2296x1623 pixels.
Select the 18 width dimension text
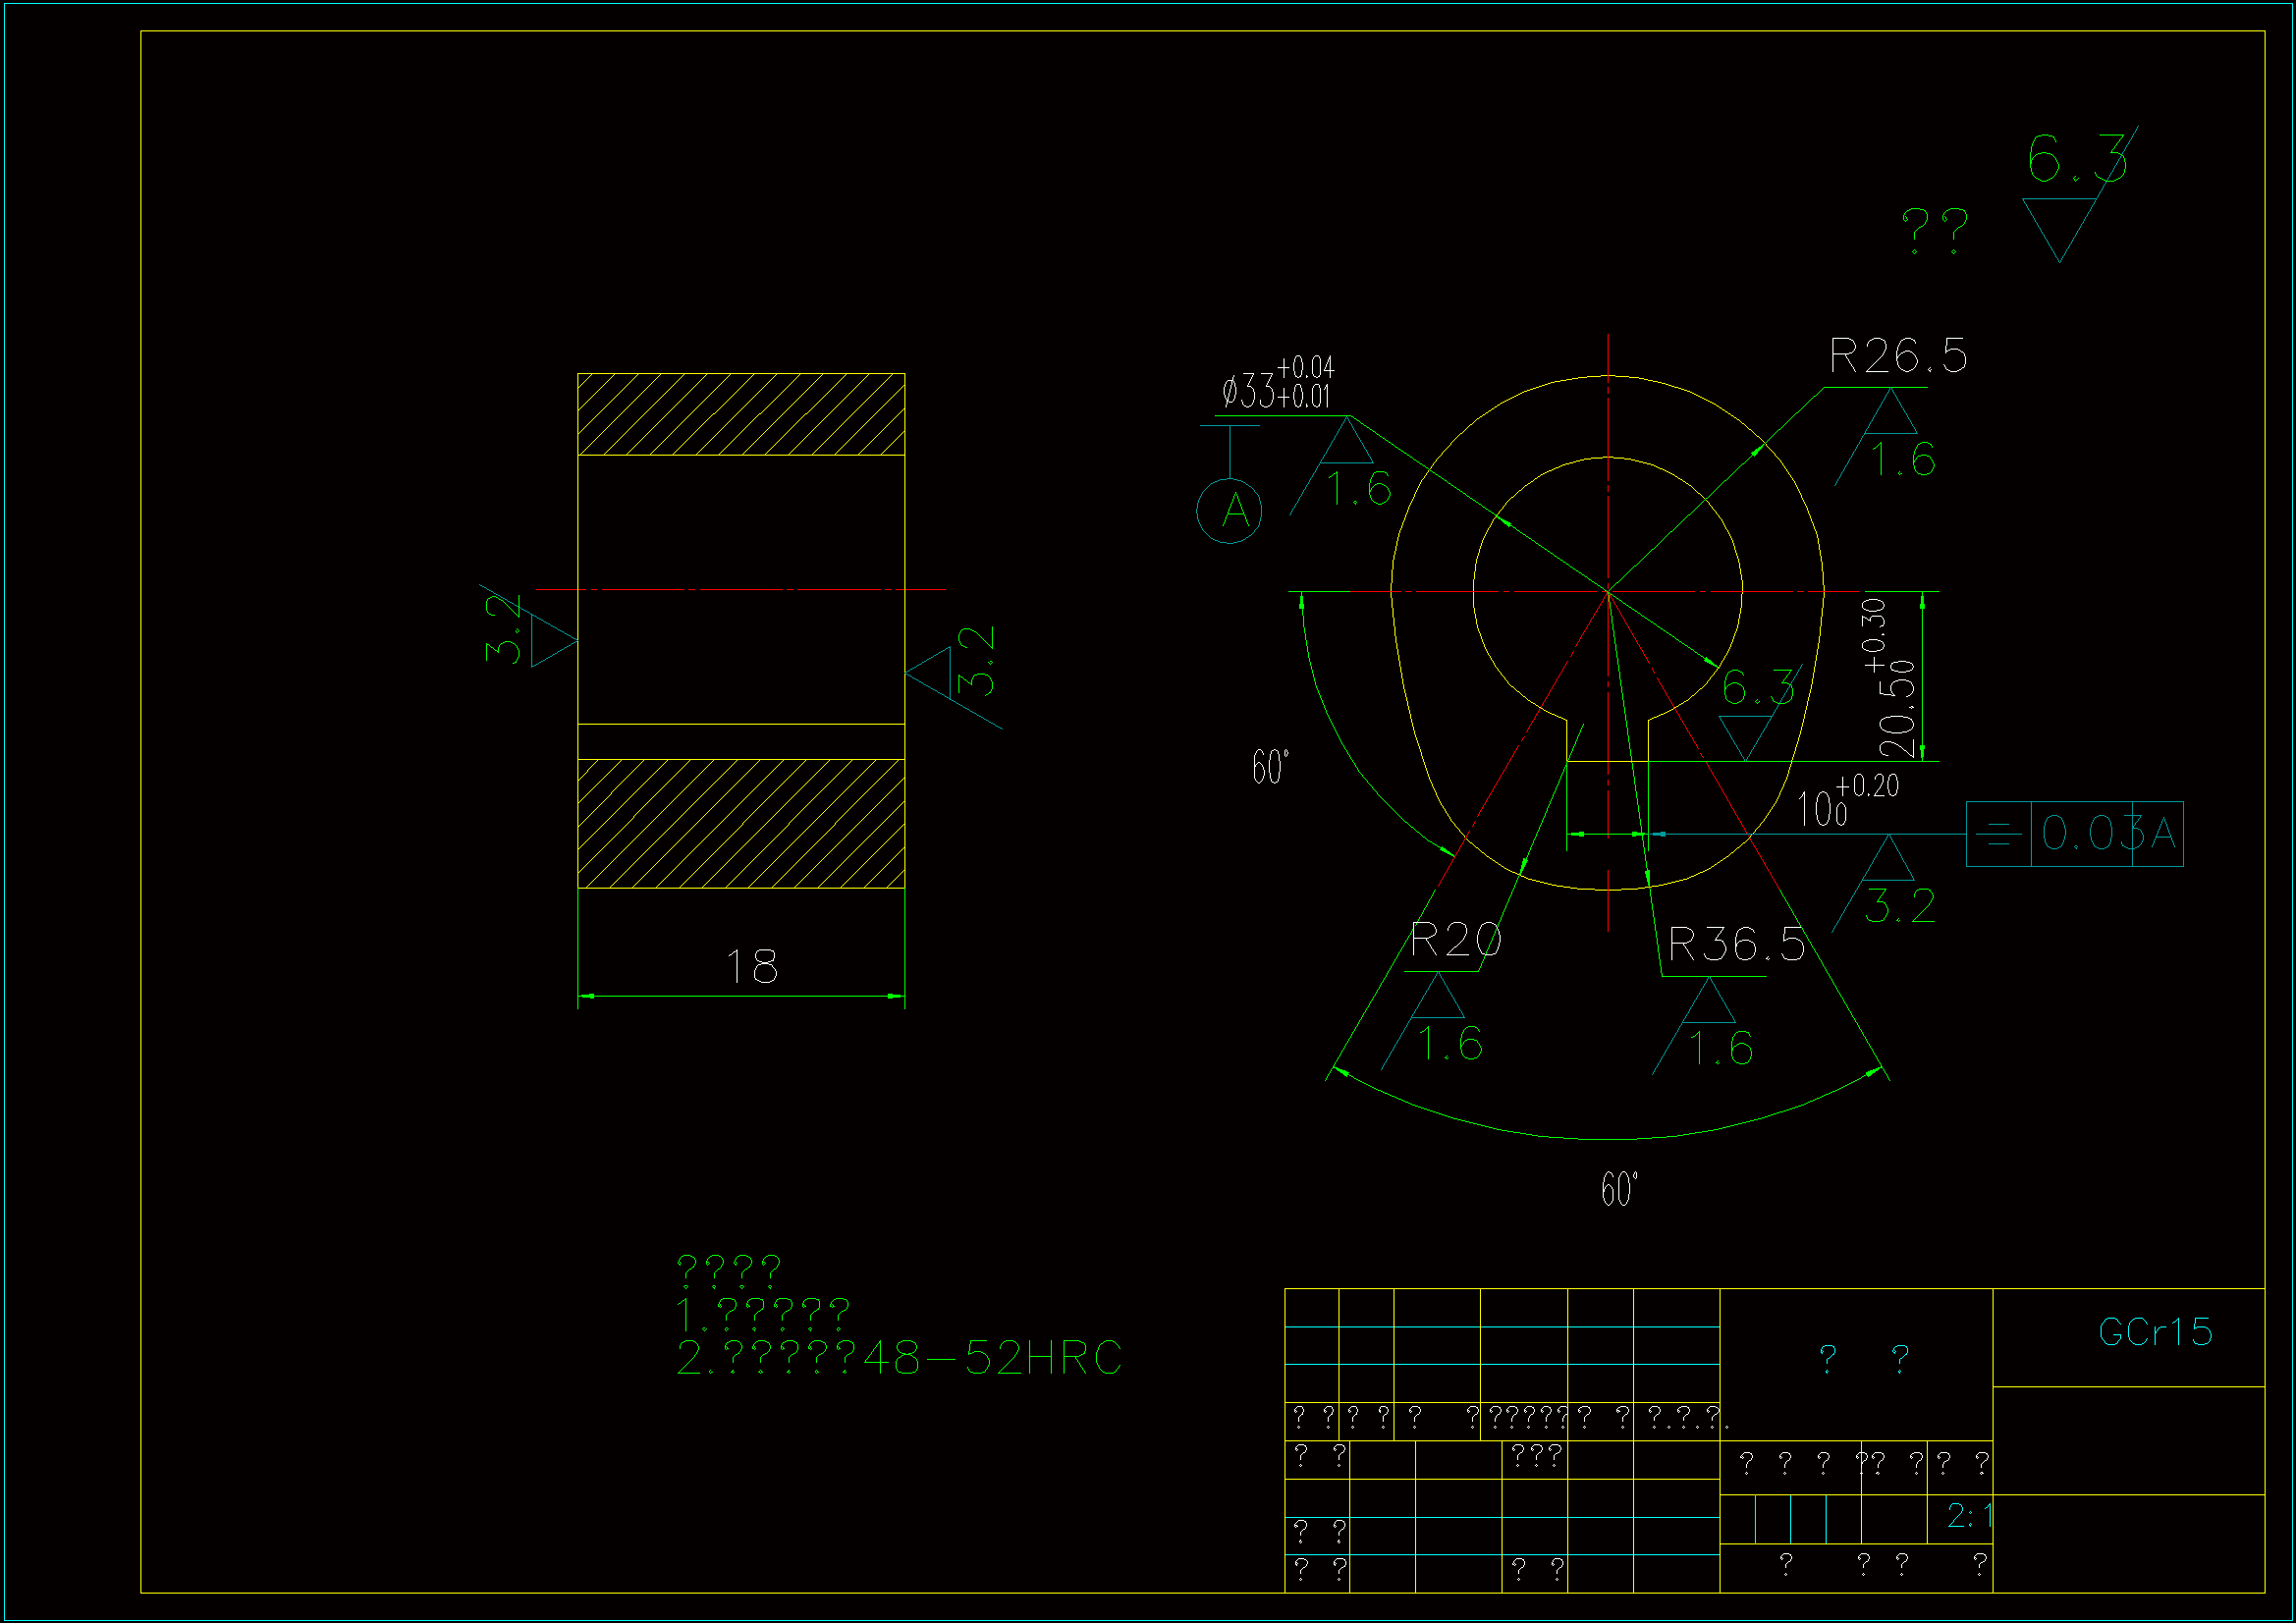point(751,966)
